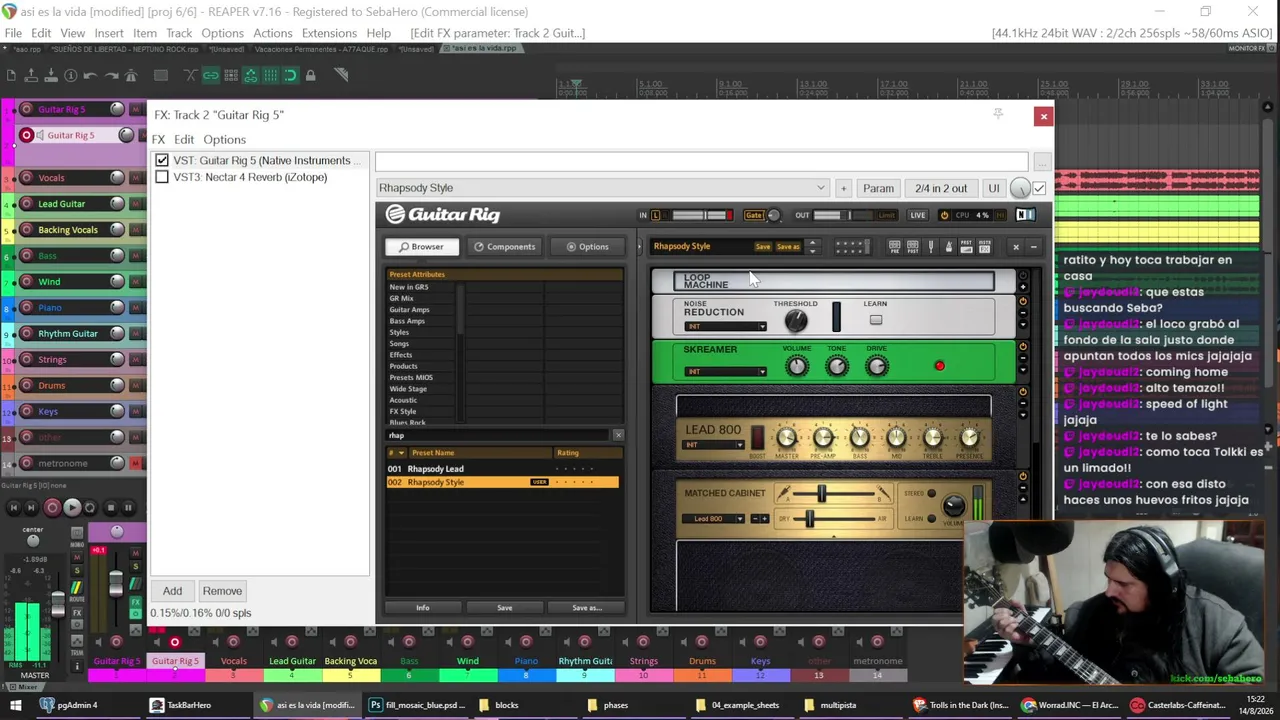Click the Learn button on Noise Reduction
The image size is (1280, 720).
tap(876, 320)
